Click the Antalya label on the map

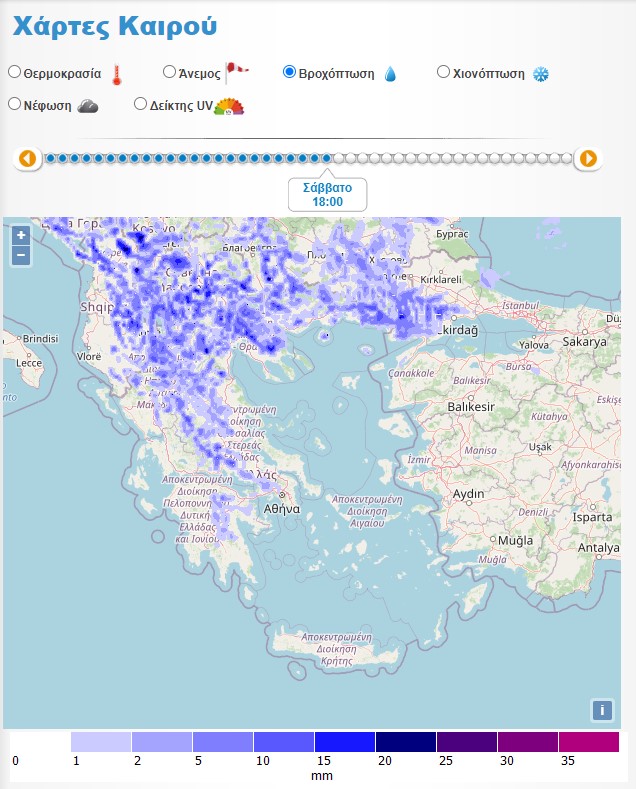pos(598,547)
